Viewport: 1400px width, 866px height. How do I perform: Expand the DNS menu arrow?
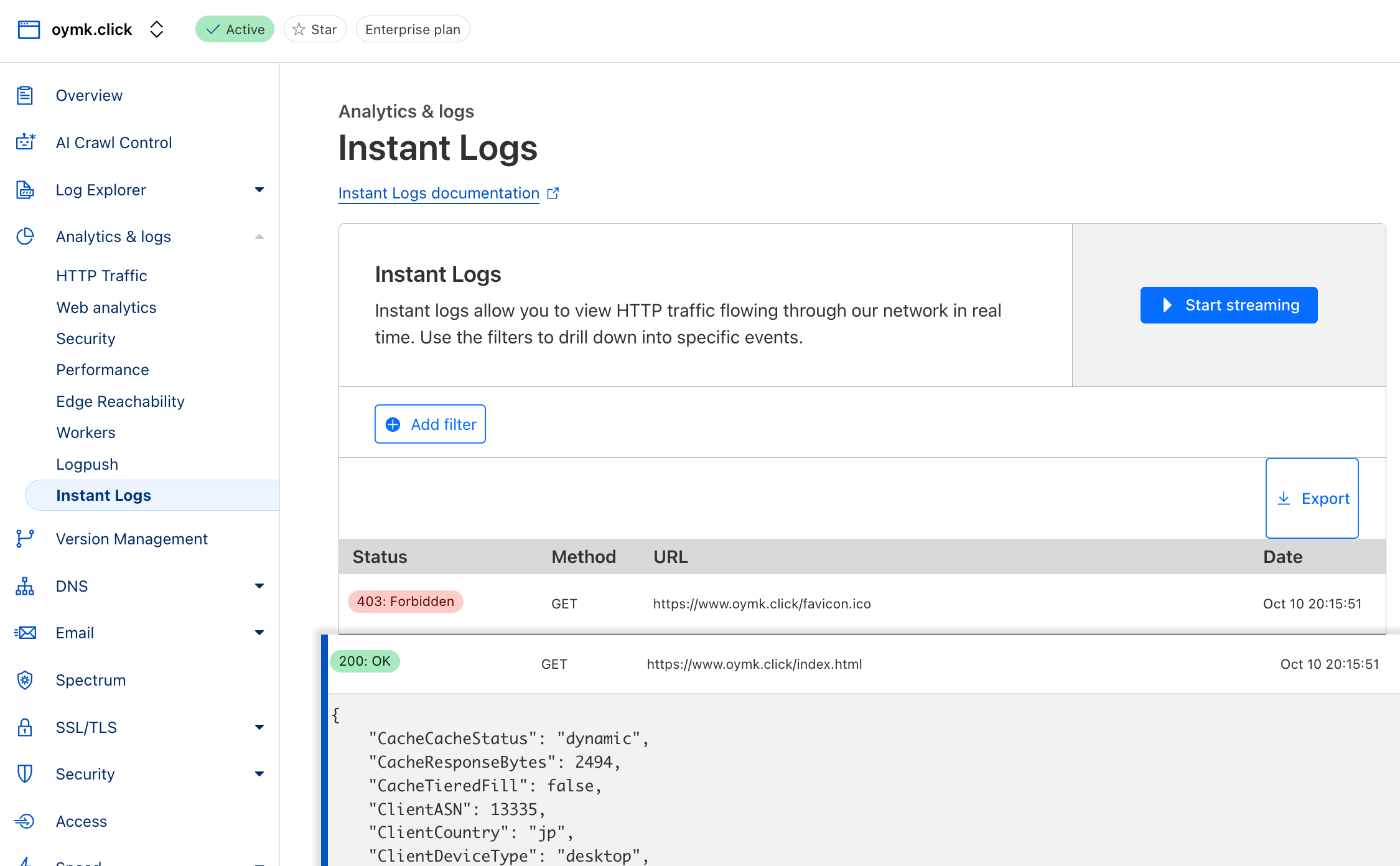point(259,586)
